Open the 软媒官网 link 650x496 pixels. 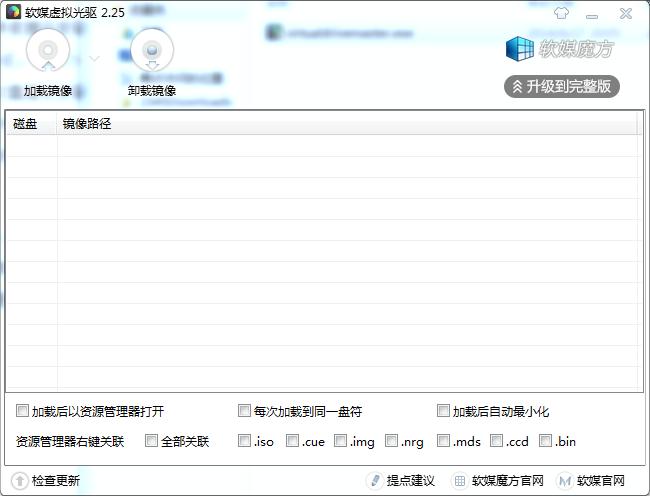pos(600,481)
